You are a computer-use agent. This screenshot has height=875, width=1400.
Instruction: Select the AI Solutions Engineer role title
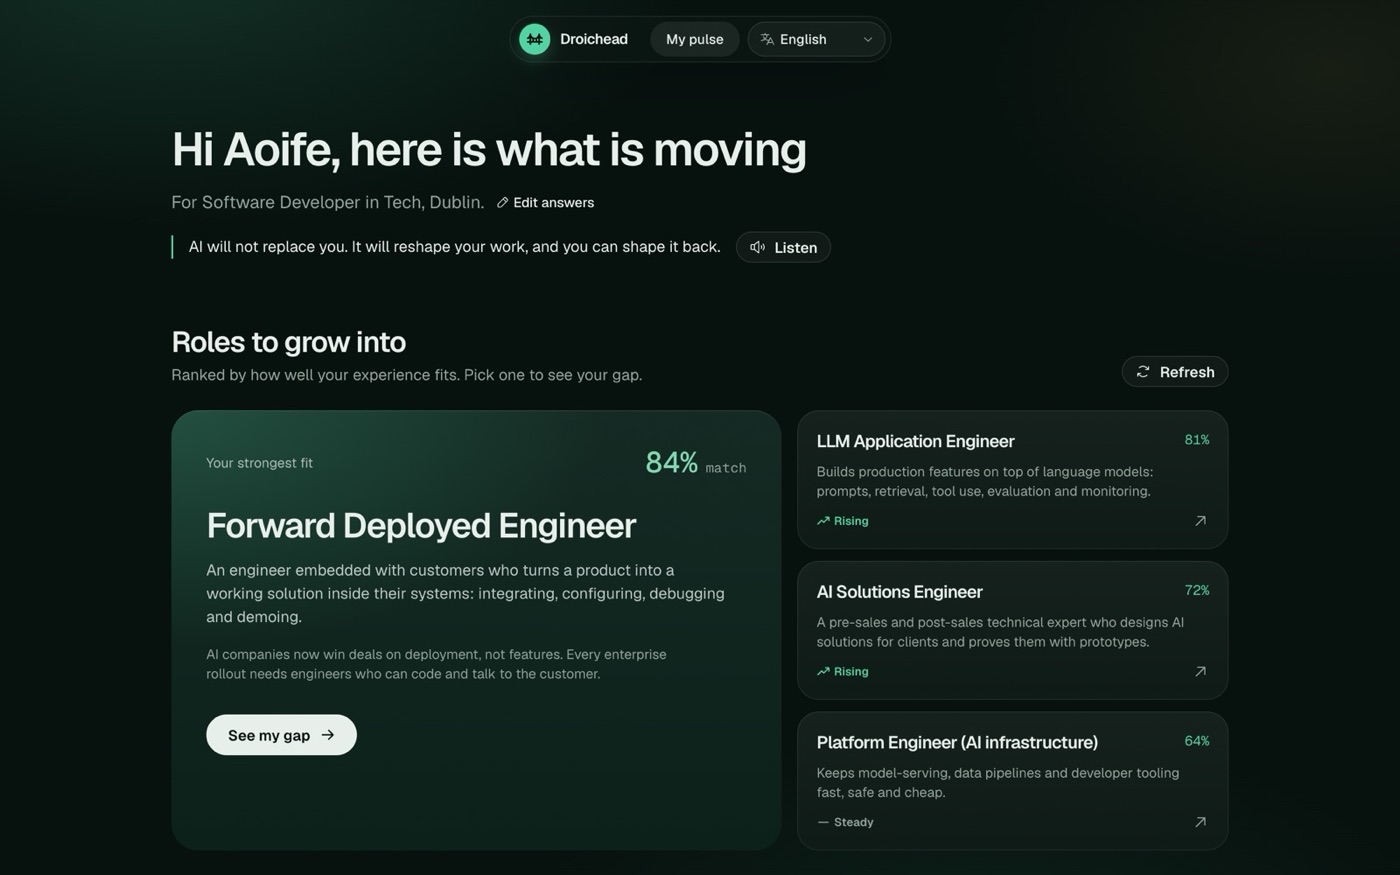pos(899,592)
